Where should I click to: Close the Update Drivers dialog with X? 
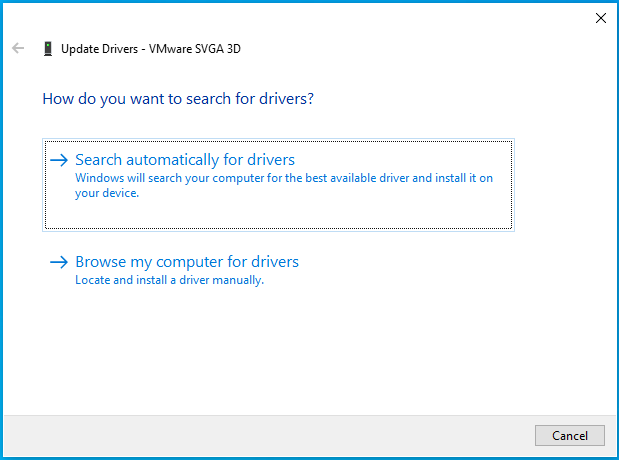pos(600,18)
